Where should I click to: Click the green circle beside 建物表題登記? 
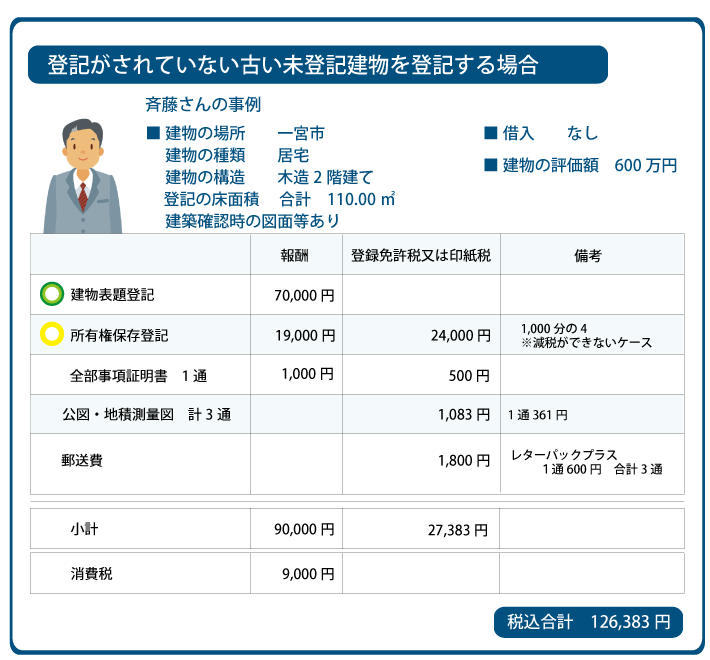[x=52, y=294]
